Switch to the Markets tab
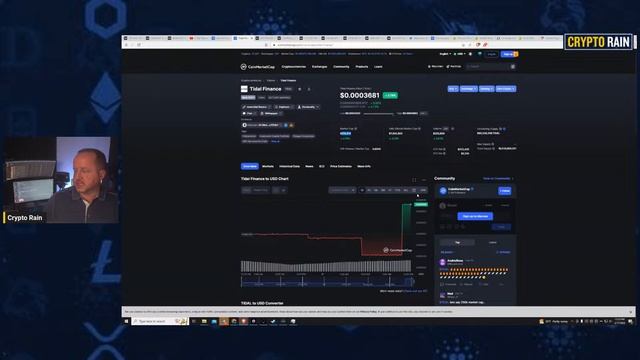 [x=268, y=167]
